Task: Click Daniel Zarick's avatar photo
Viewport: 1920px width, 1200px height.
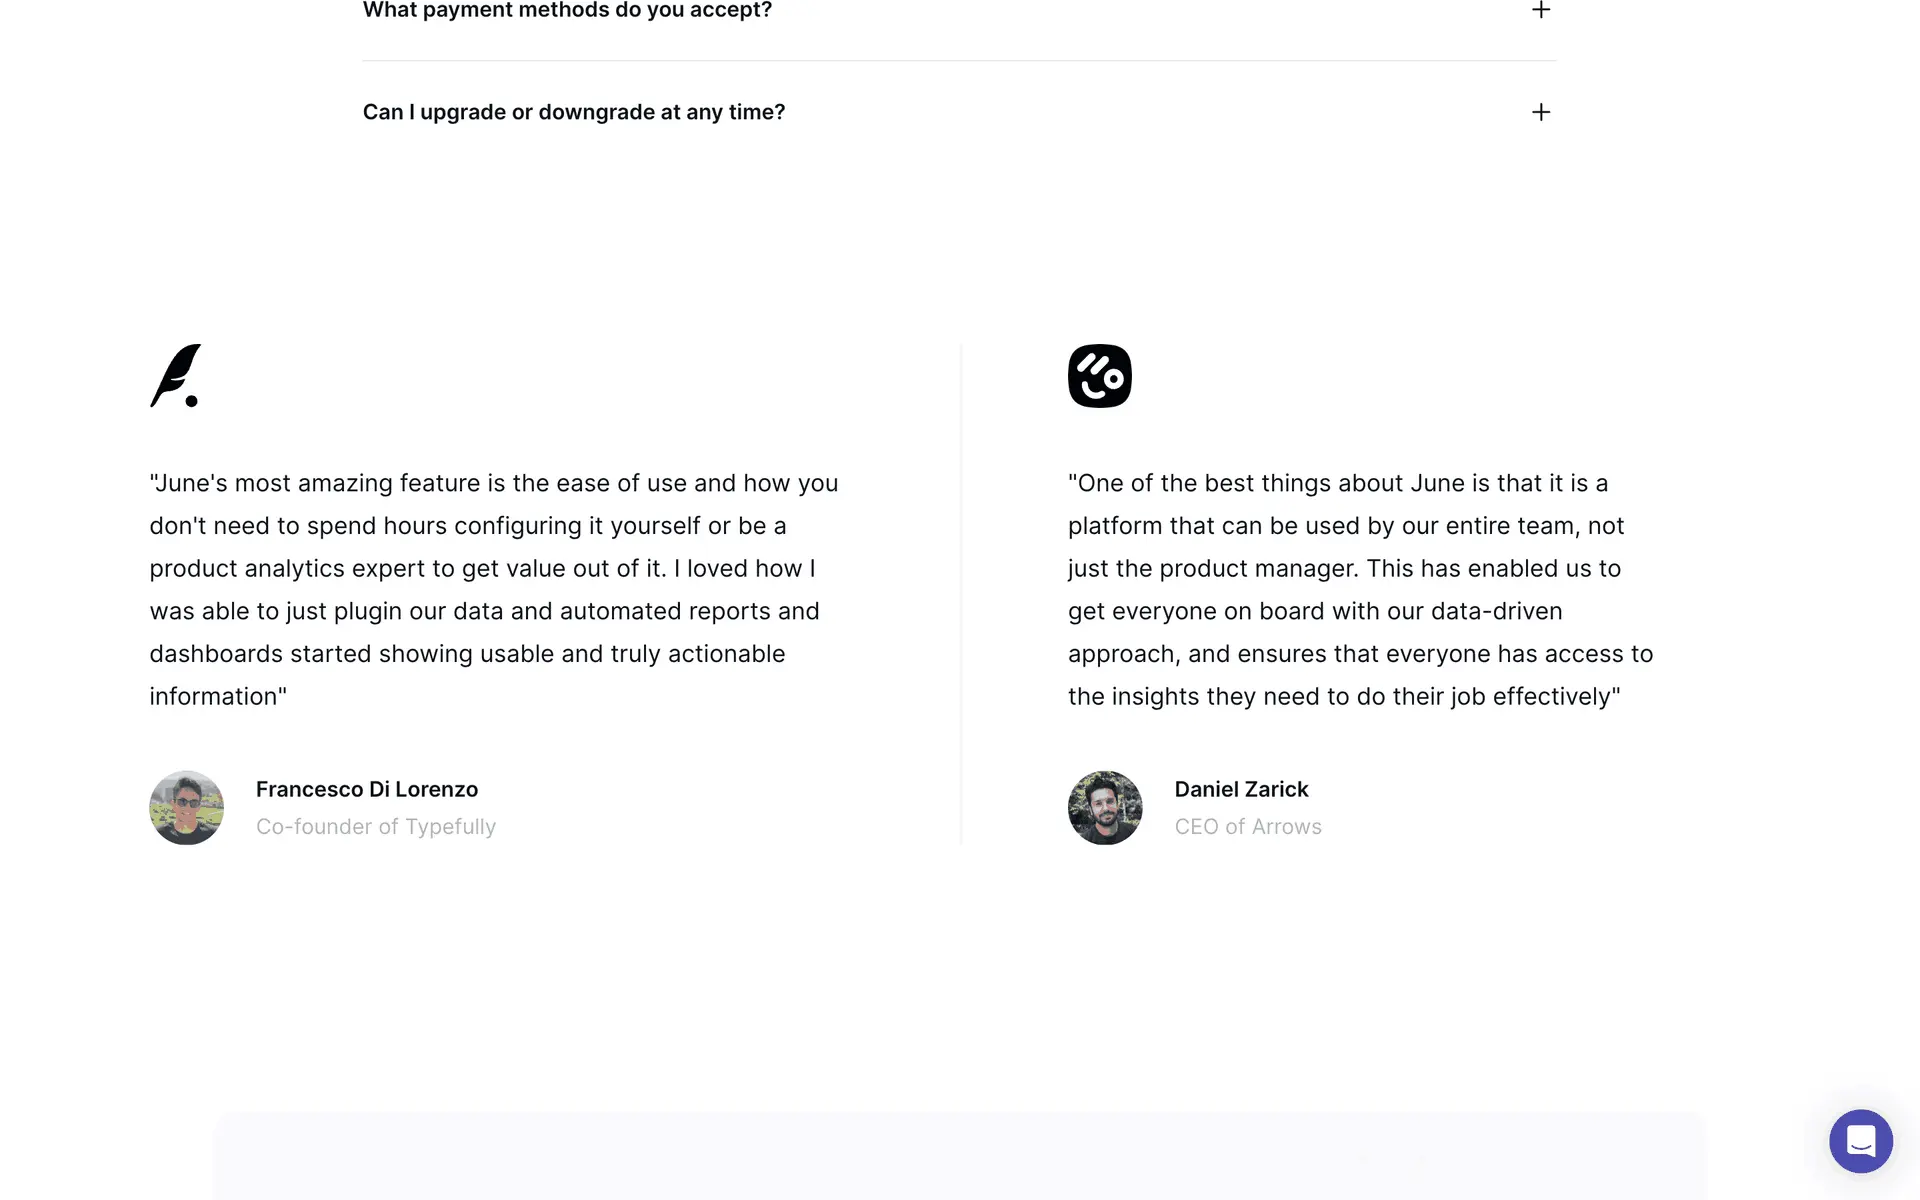Action: tap(1105, 807)
